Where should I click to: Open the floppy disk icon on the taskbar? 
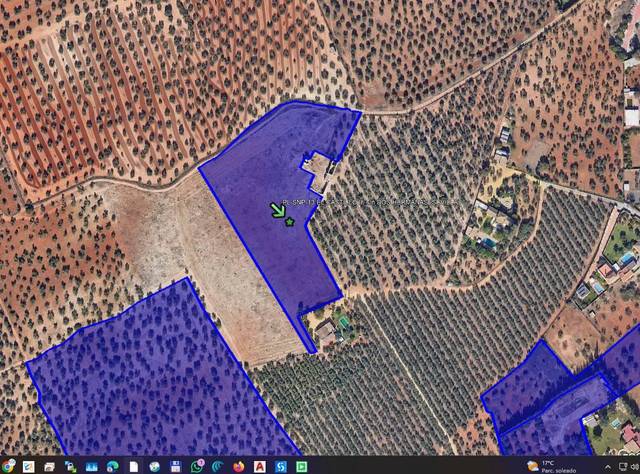click(176, 466)
